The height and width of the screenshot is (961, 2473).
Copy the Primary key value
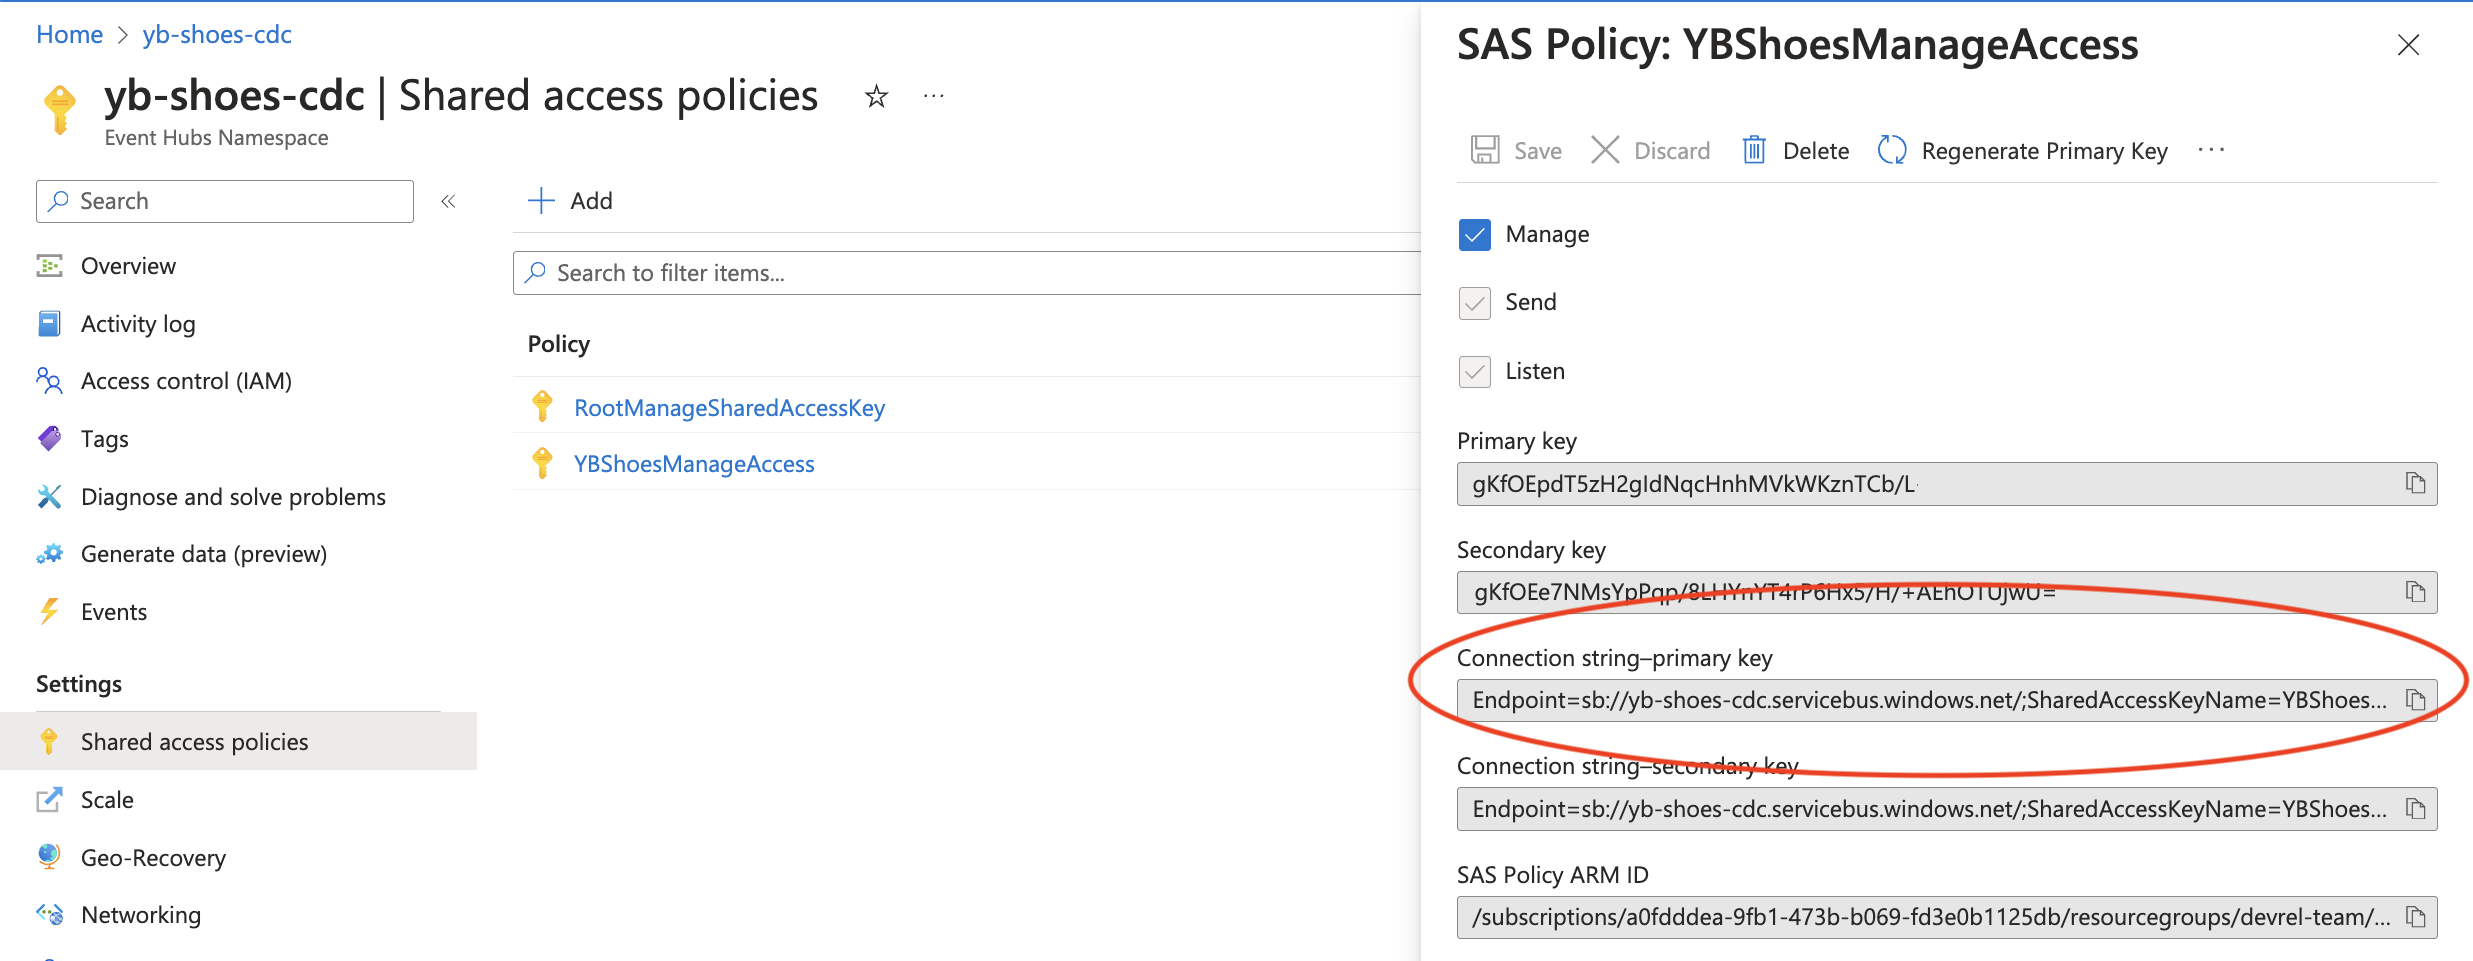click(x=2416, y=483)
